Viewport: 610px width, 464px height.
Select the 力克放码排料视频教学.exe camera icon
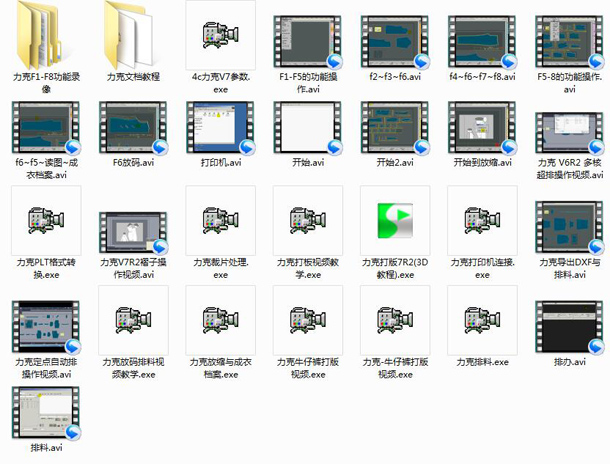pyautogui.click(x=133, y=320)
